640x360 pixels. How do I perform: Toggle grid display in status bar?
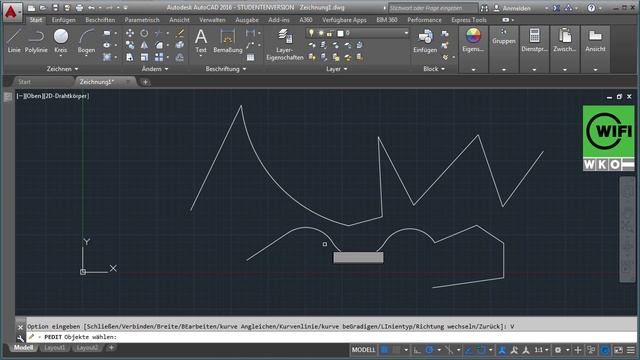click(384, 350)
